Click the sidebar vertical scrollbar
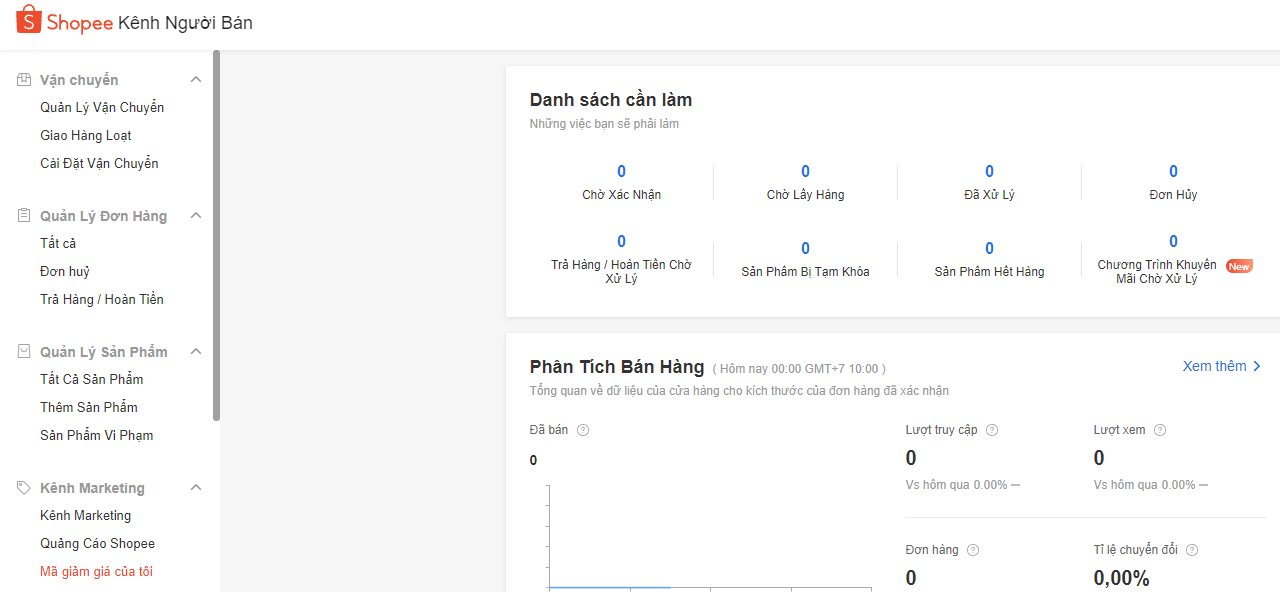This screenshot has height=592, width=1280. coord(216,235)
